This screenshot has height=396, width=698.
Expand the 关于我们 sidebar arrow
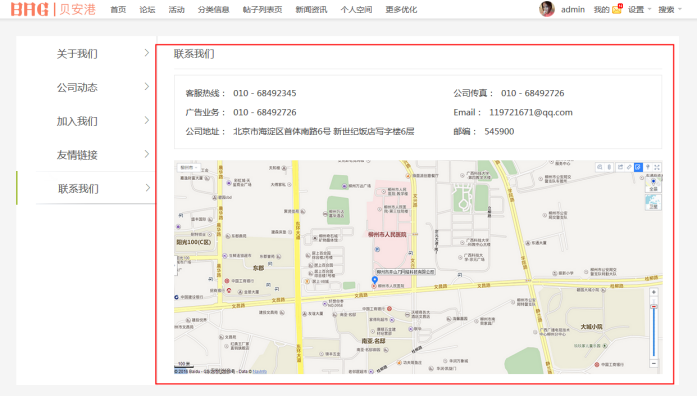click(x=146, y=53)
